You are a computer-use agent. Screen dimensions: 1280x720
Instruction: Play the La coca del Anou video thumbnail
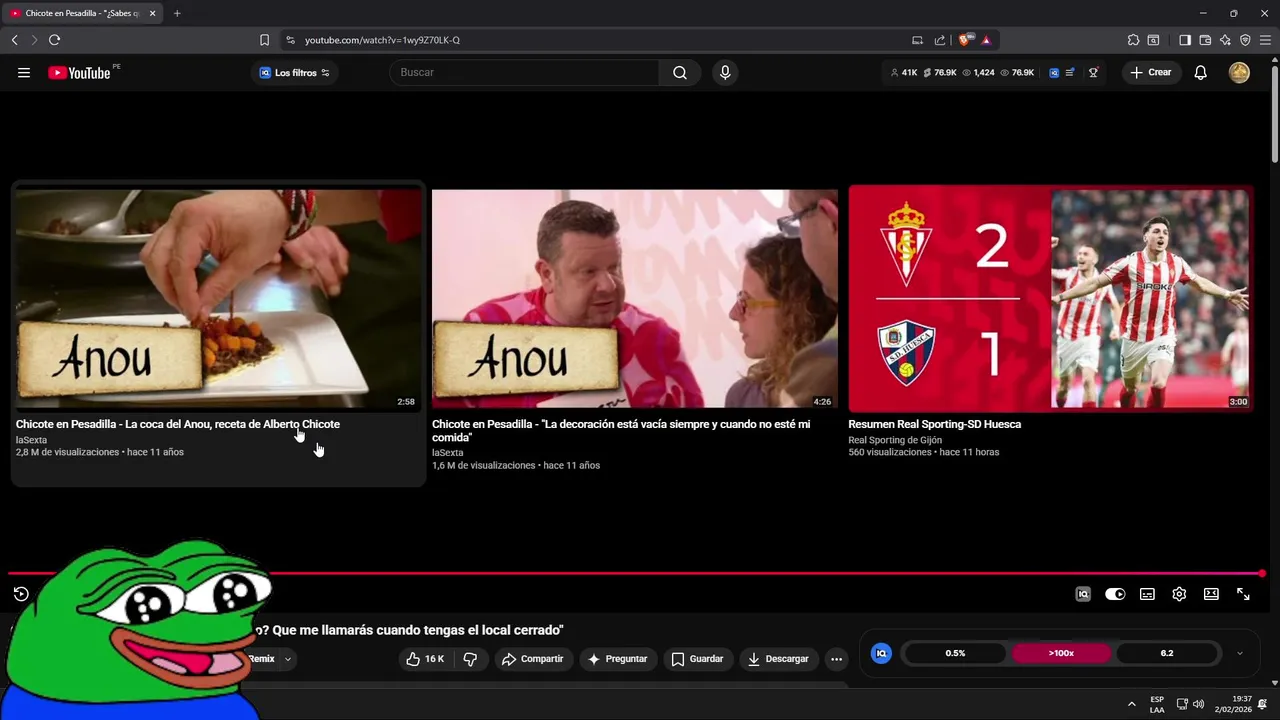(219, 299)
